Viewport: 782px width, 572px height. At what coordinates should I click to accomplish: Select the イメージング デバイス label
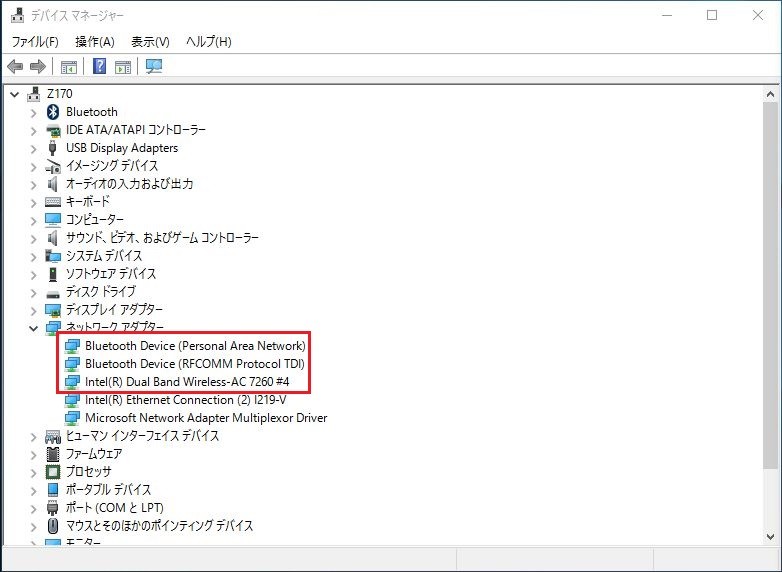coord(112,166)
